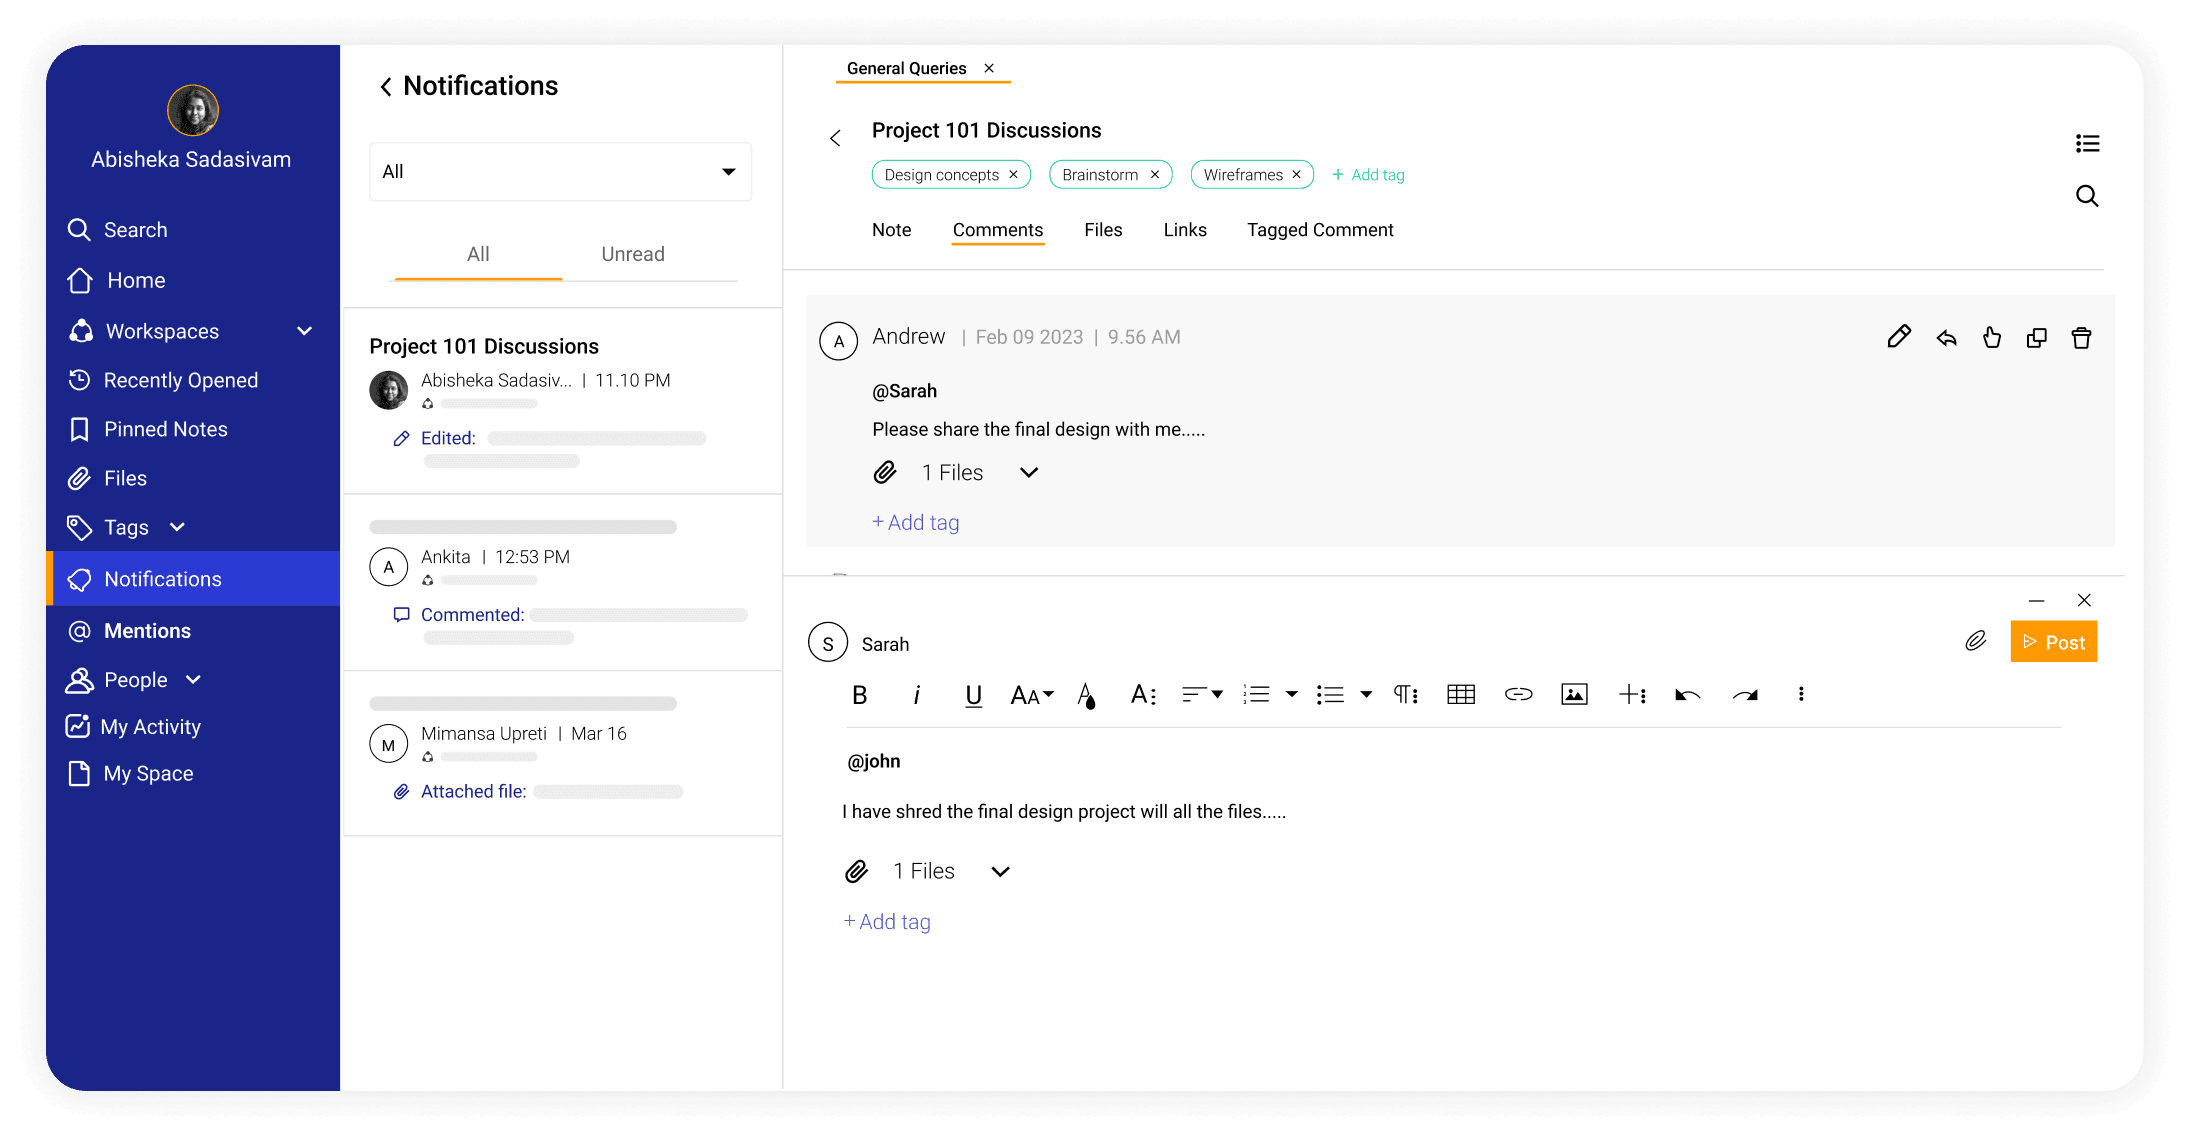Viewport: 2187px width, 1135px height.
Task: Add a tag to Sarah's comment
Action: pos(886,921)
